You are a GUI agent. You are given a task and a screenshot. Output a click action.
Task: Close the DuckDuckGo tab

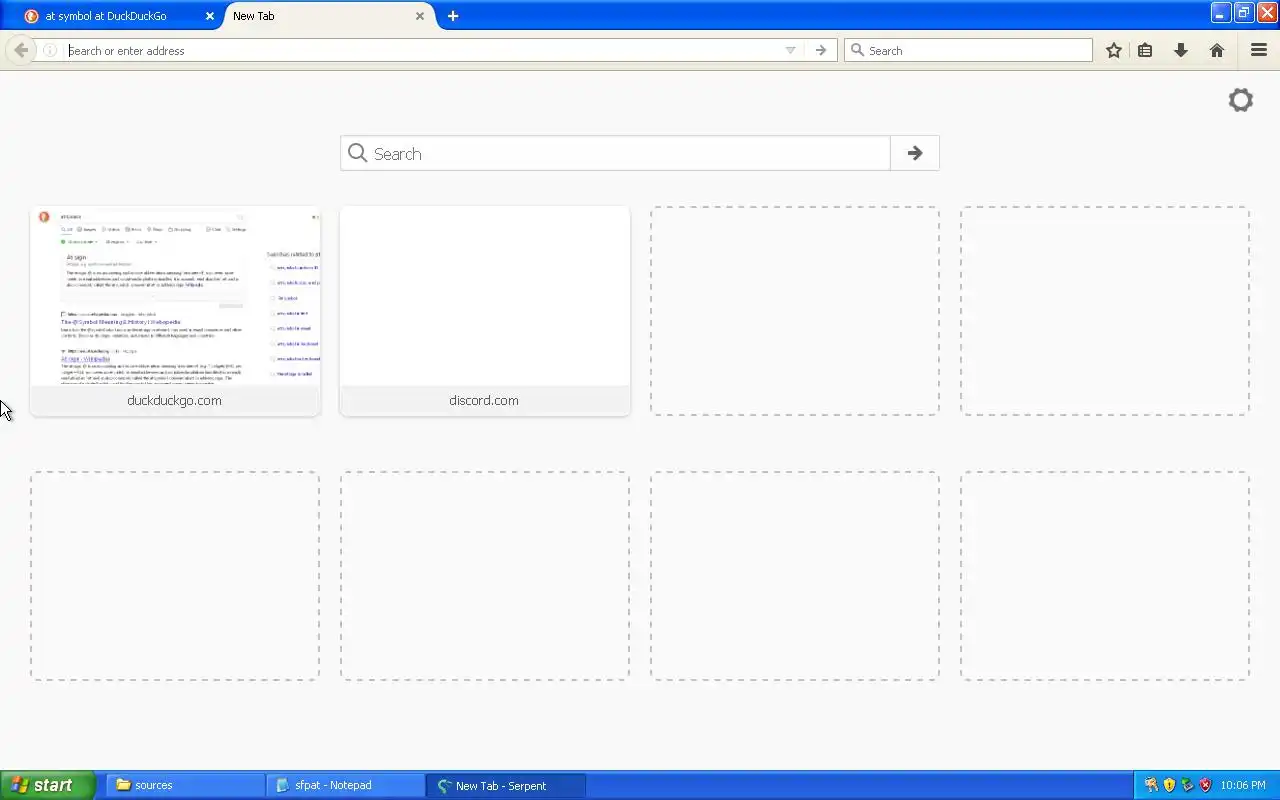[210, 16]
